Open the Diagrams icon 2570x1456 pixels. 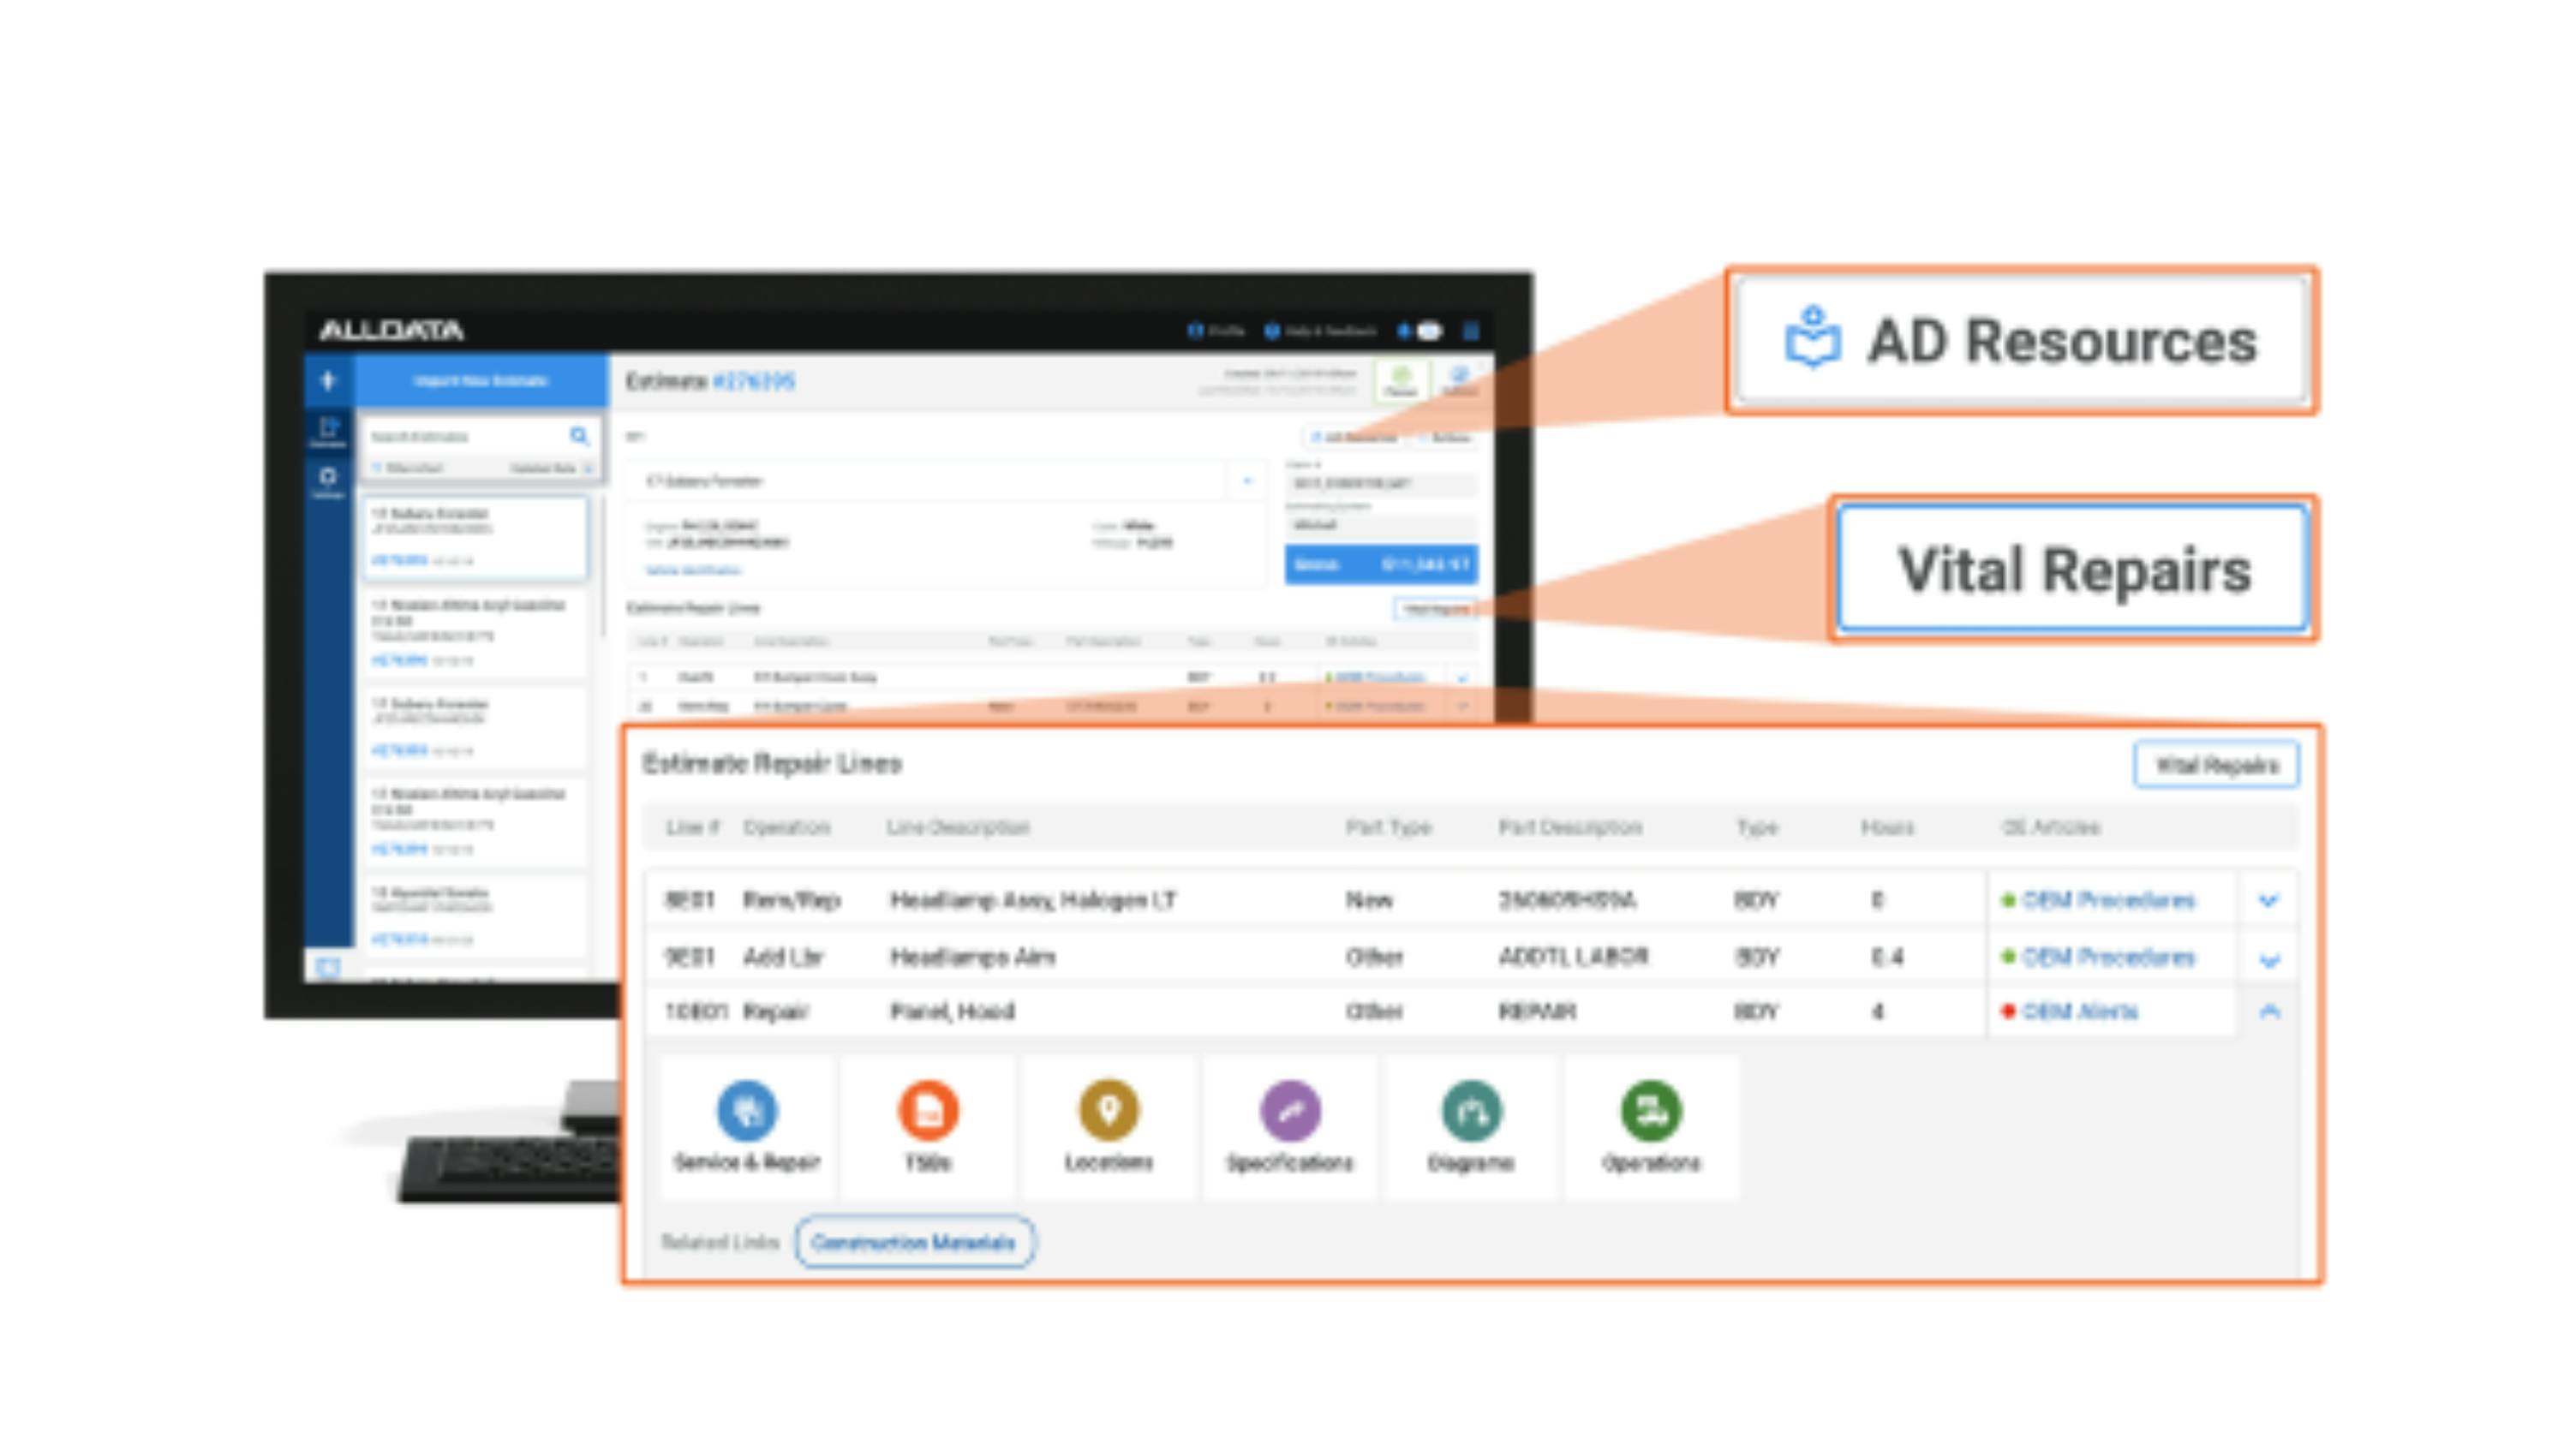tap(1470, 1111)
